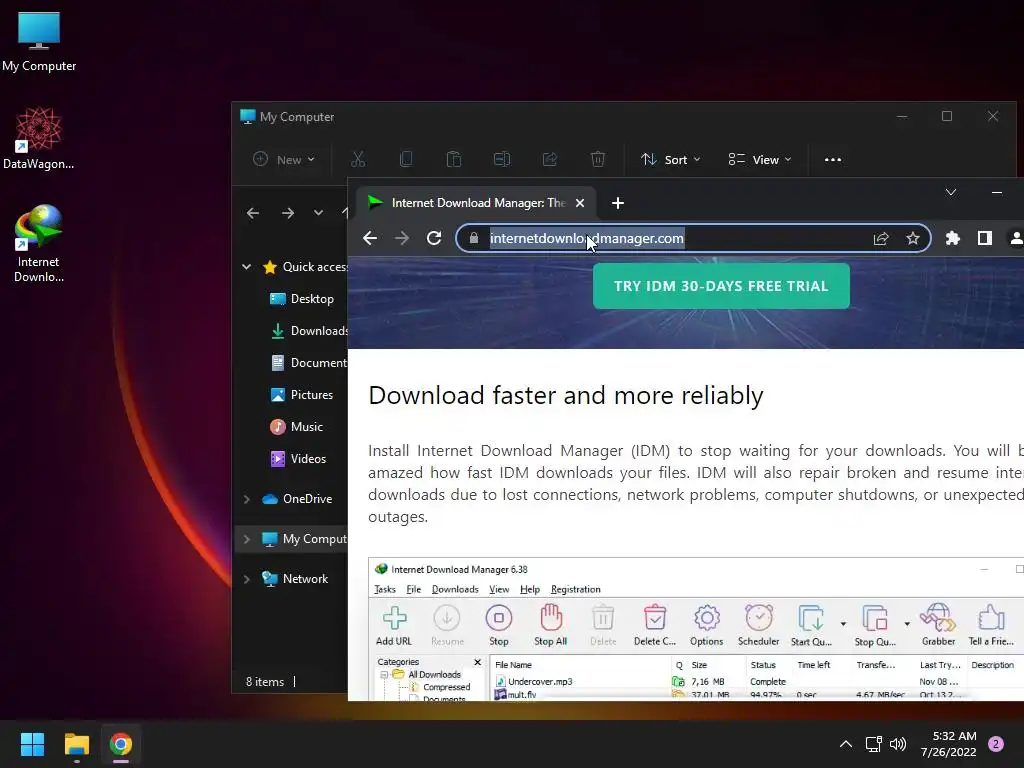This screenshot has width=1024, height=768.
Task: Open volume control tray icon
Action: [x=898, y=744]
